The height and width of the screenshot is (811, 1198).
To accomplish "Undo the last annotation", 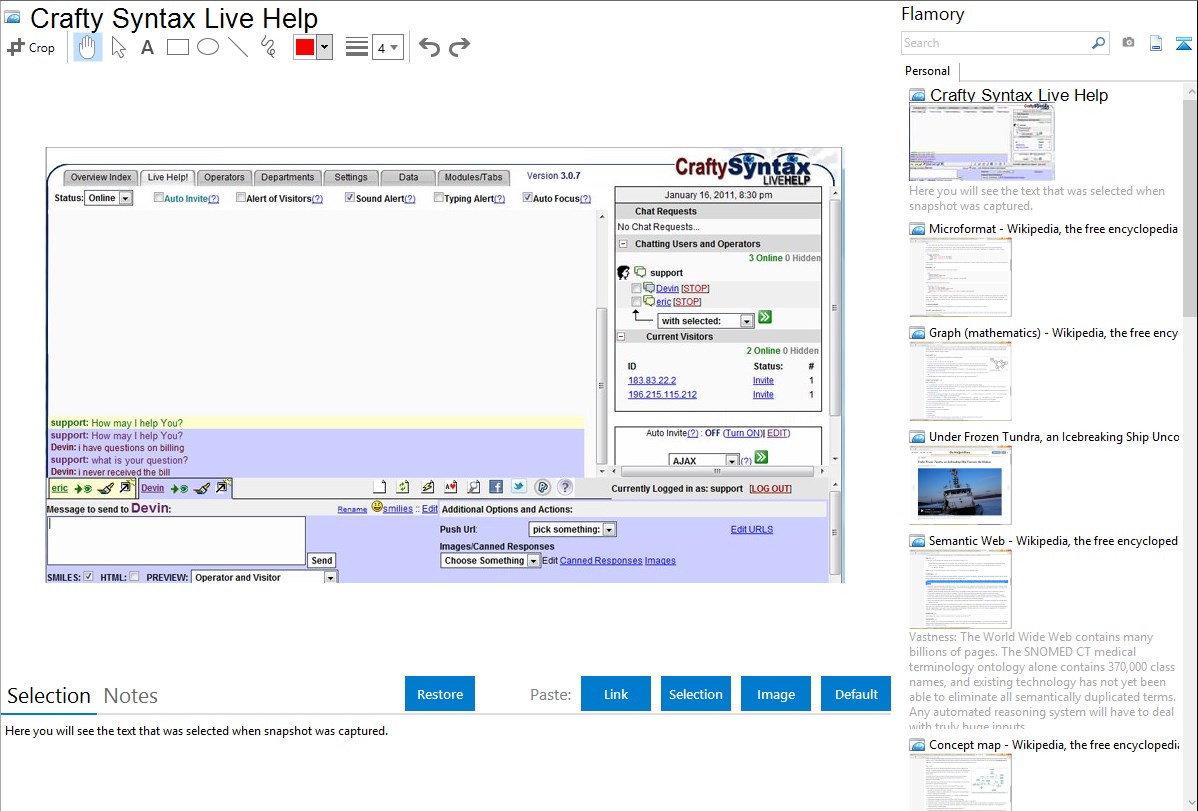I will [x=429, y=47].
